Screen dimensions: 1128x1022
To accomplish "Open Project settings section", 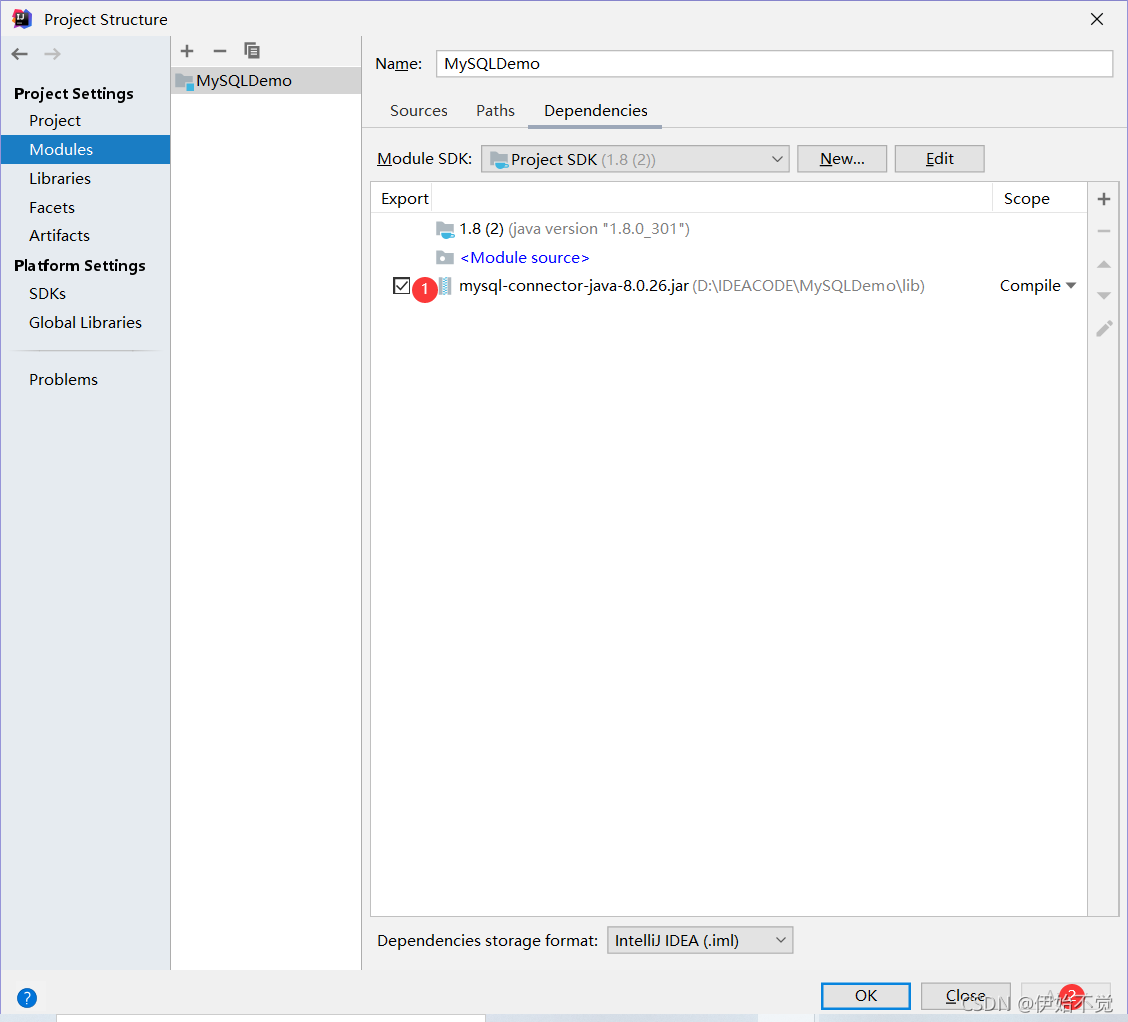I will tap(55, 121).
